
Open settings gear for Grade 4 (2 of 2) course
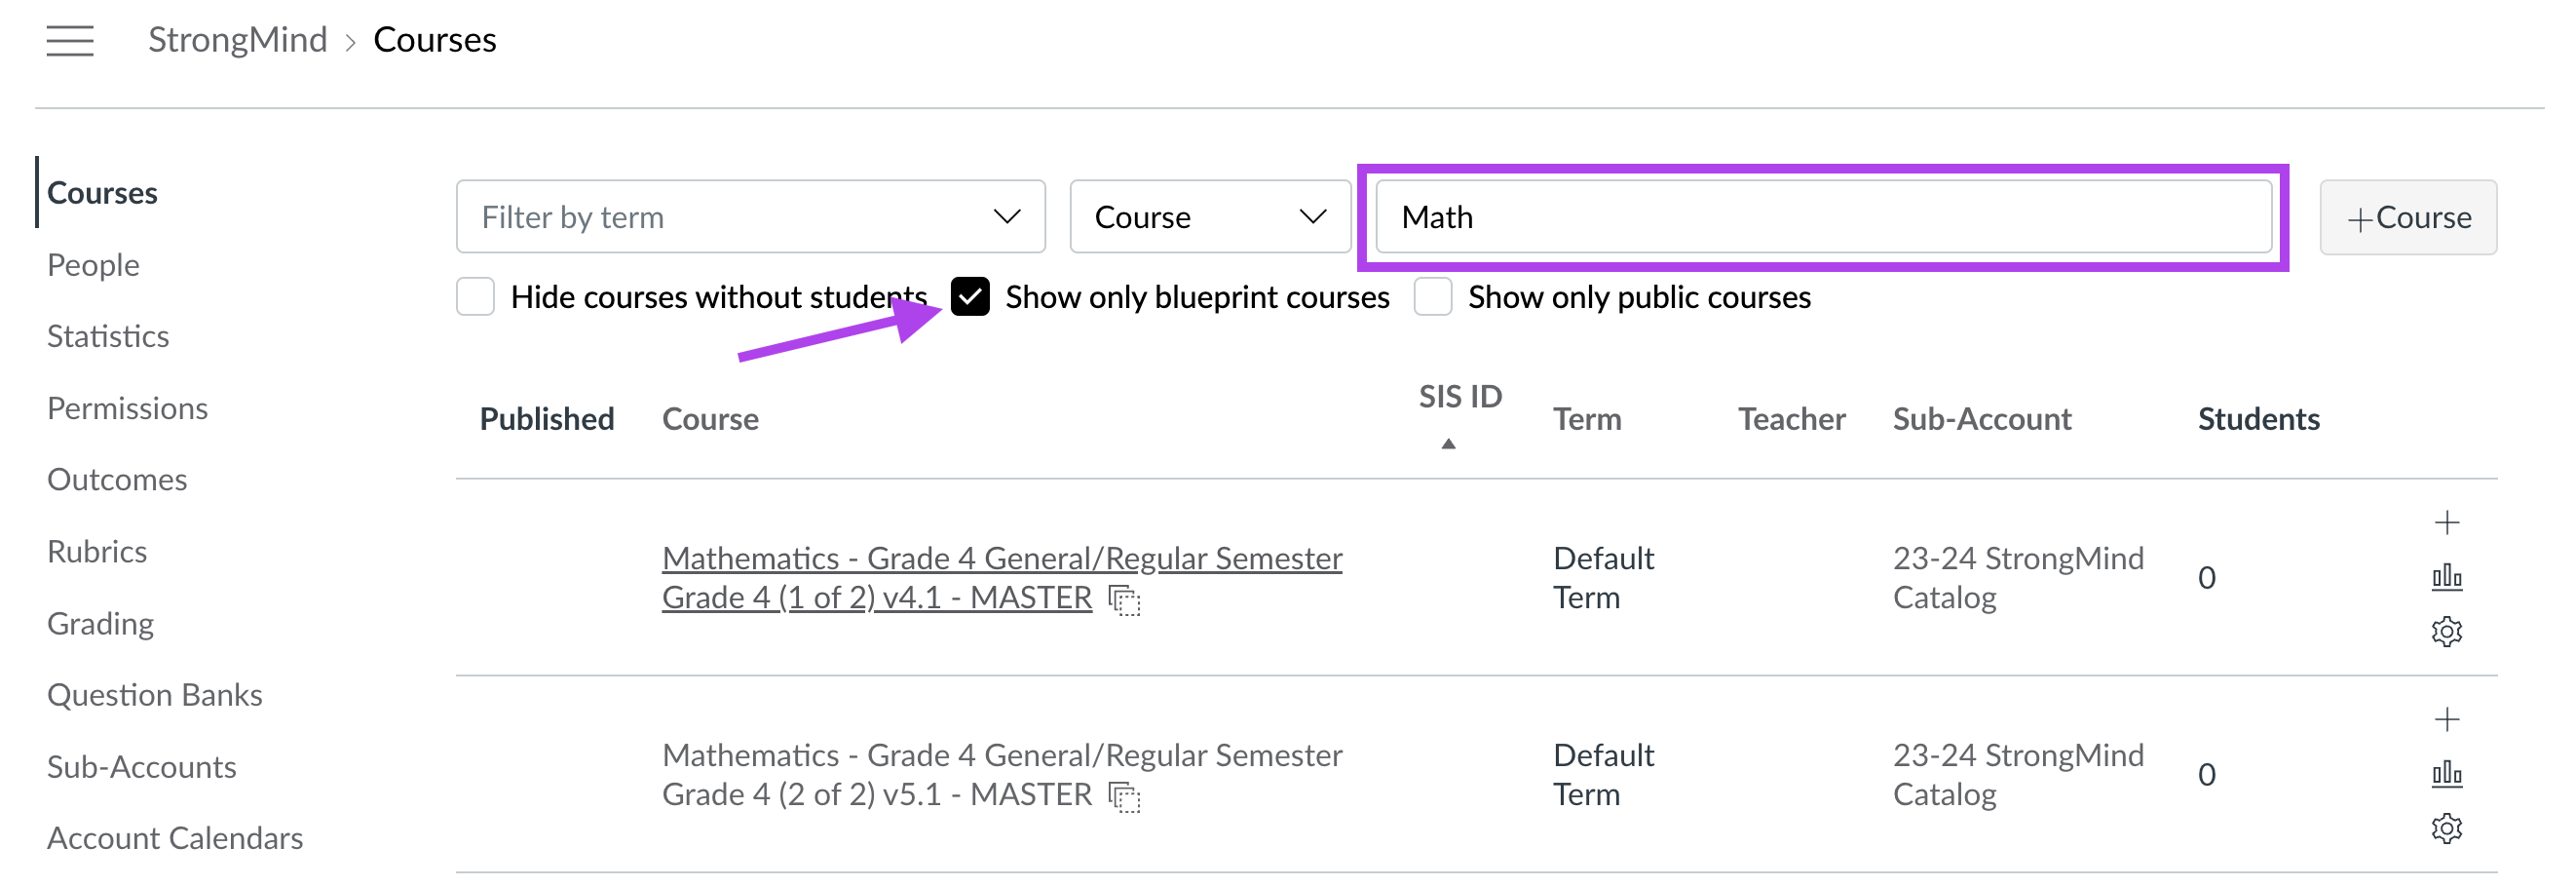[x=2446, y=829]
